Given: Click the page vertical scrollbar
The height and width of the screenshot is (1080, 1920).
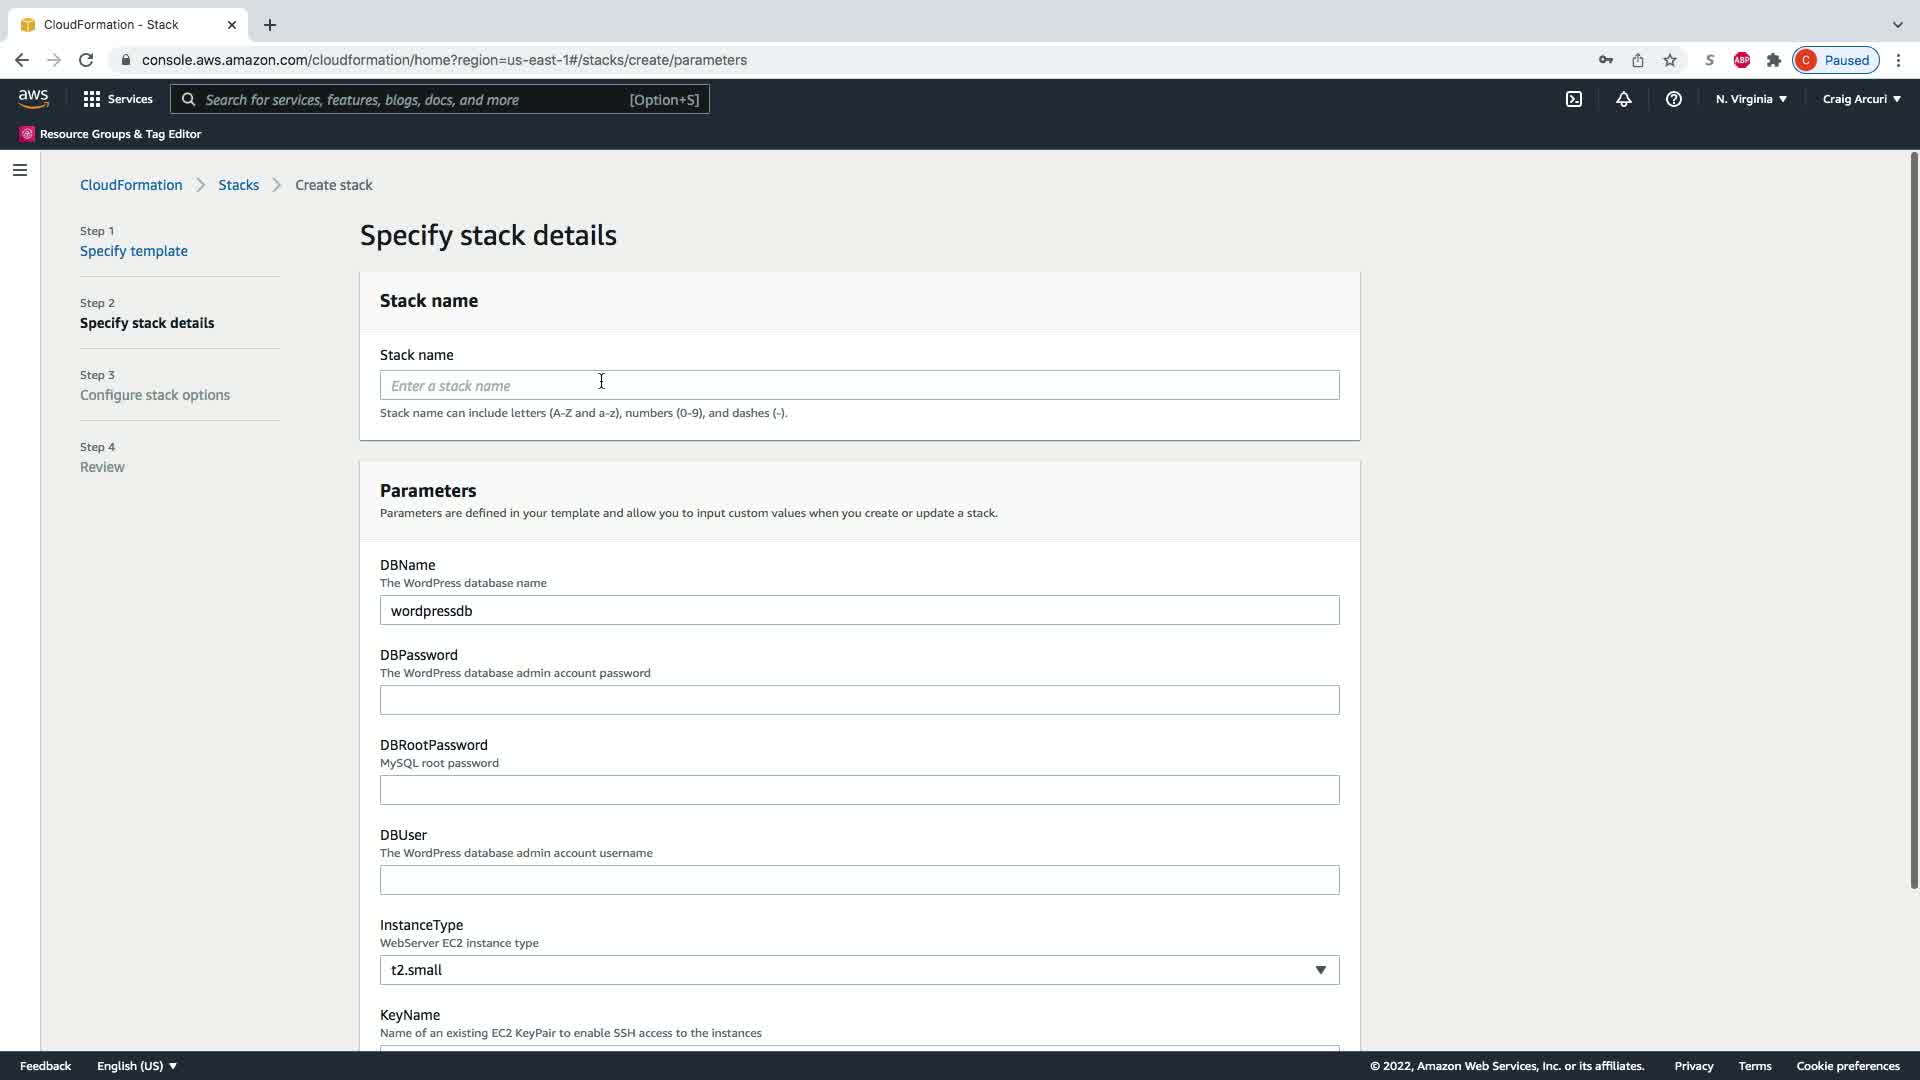Looking at the screenshot, I should click(x=1913, y=520).
